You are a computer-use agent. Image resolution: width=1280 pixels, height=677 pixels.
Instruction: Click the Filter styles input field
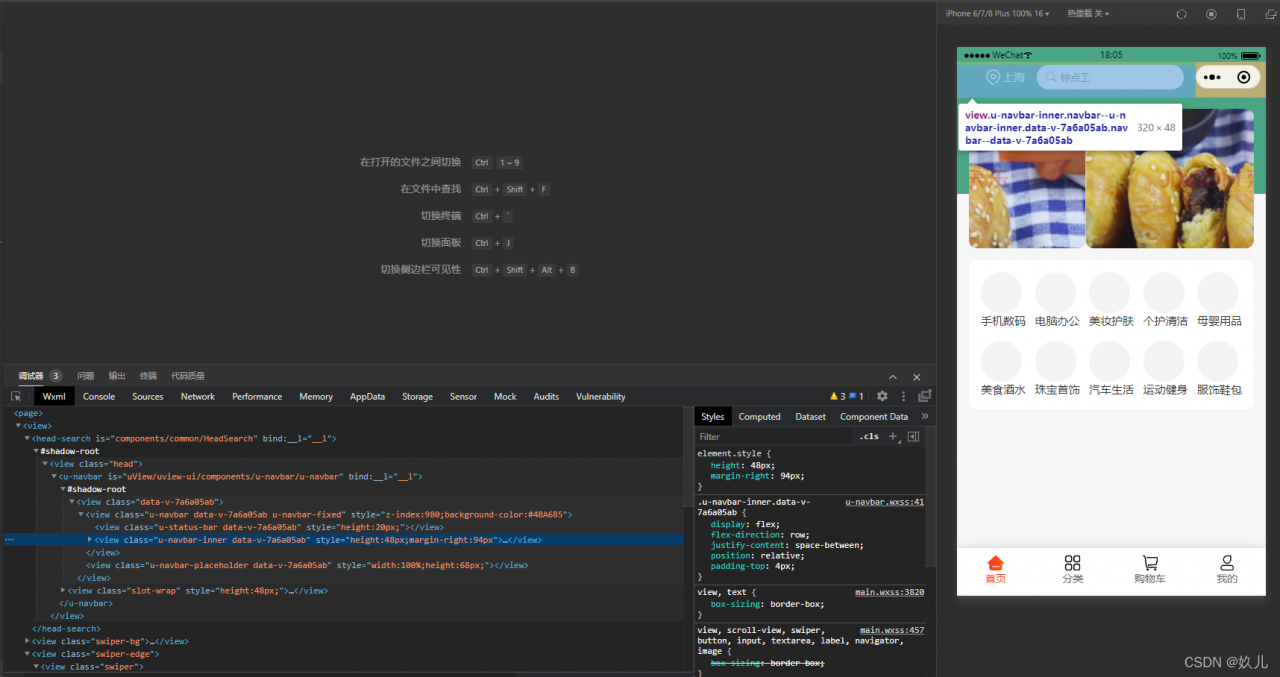[775, 436]
